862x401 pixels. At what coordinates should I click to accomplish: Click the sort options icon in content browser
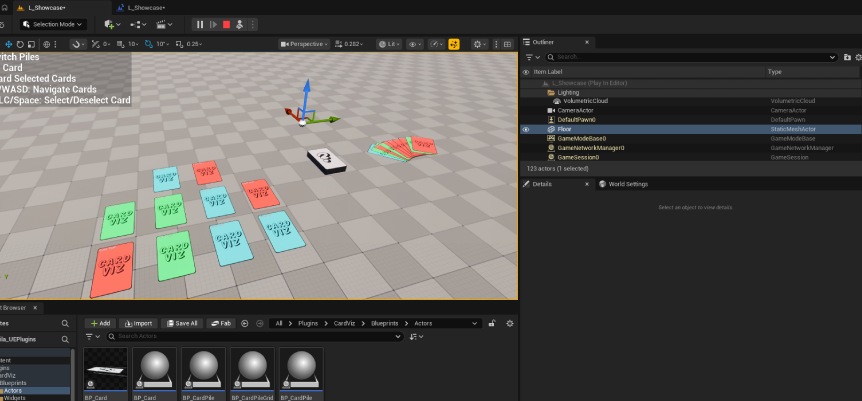click(416, 336)
